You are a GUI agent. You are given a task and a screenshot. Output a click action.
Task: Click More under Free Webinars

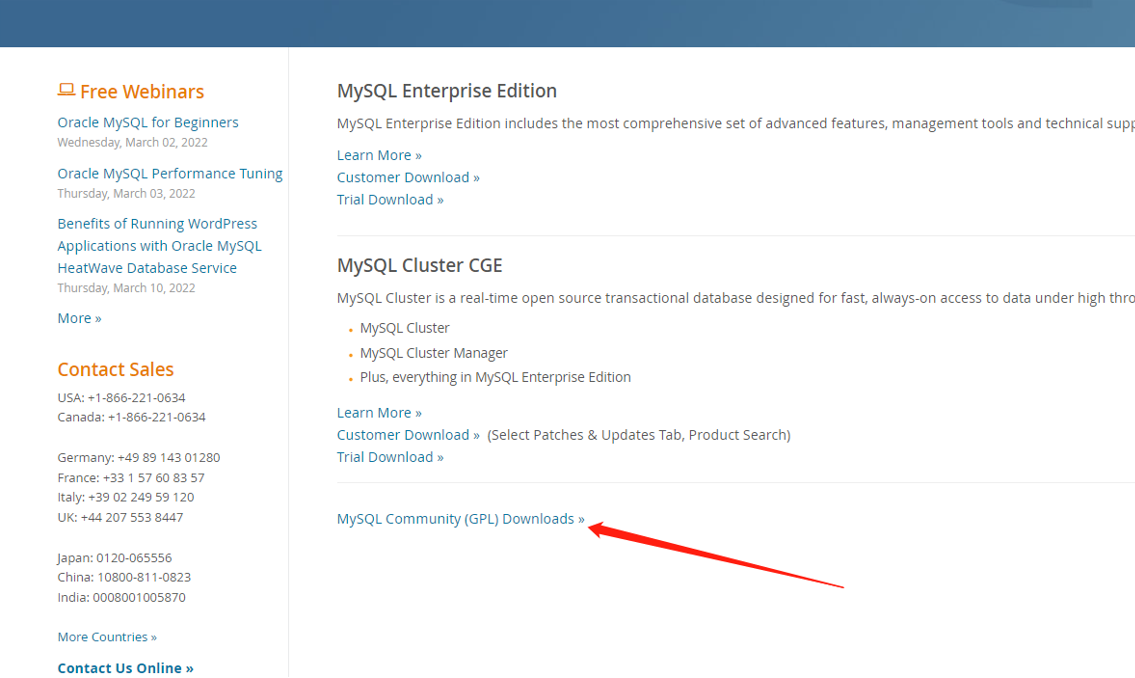[80, 318]
